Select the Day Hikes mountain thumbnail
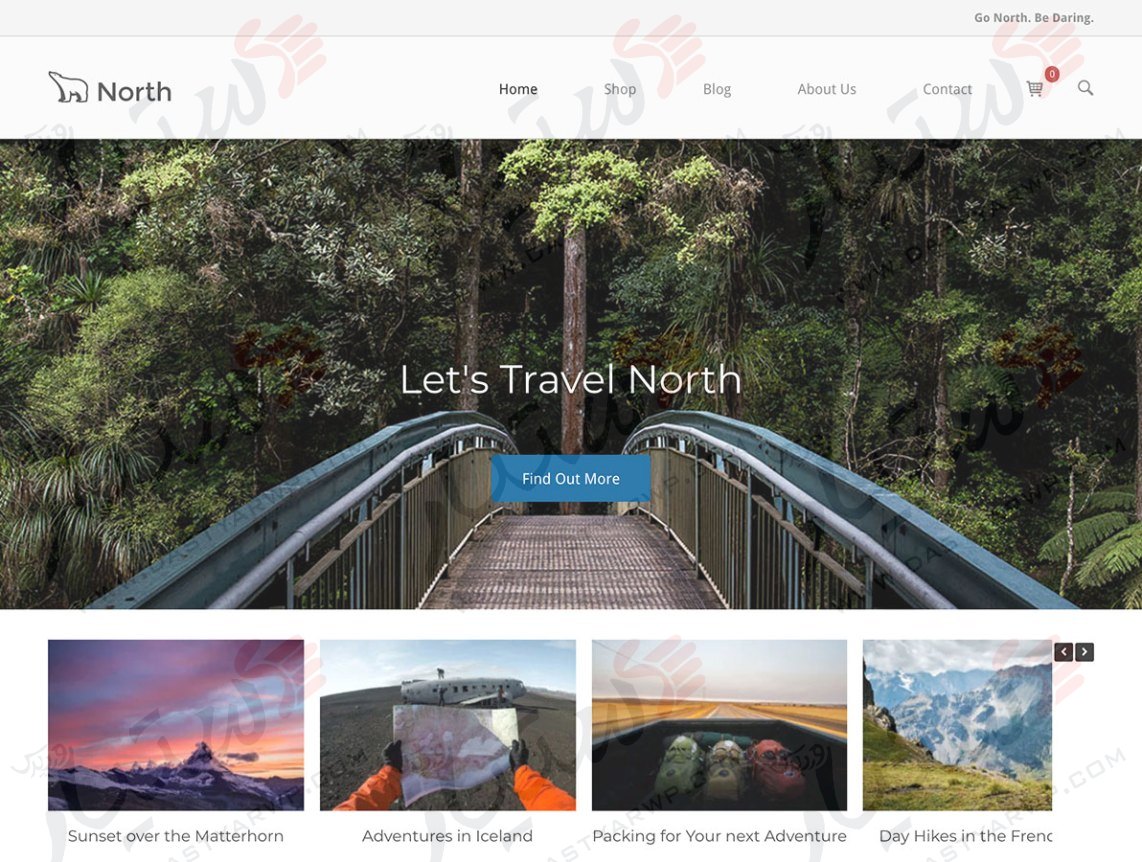The height and width of the screenshot is (862, 1142). pos(957,725)
